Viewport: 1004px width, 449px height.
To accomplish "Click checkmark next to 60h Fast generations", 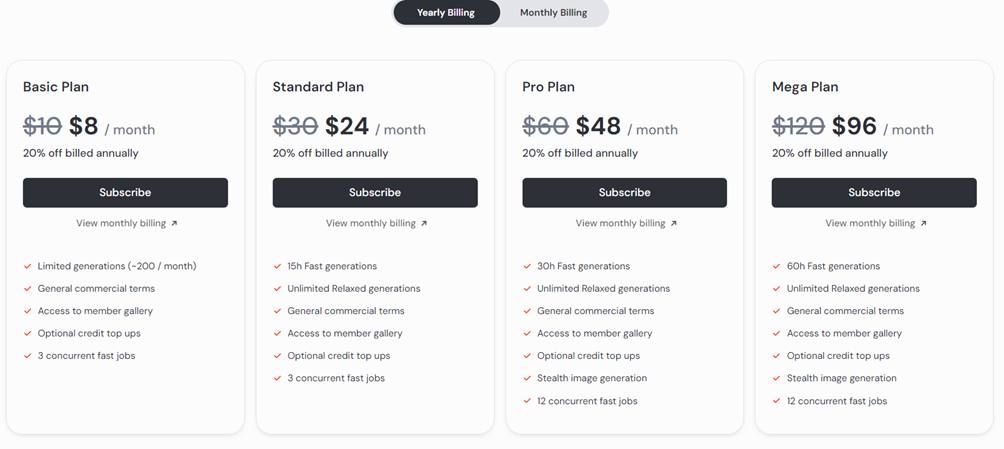I will click(777, 266).
